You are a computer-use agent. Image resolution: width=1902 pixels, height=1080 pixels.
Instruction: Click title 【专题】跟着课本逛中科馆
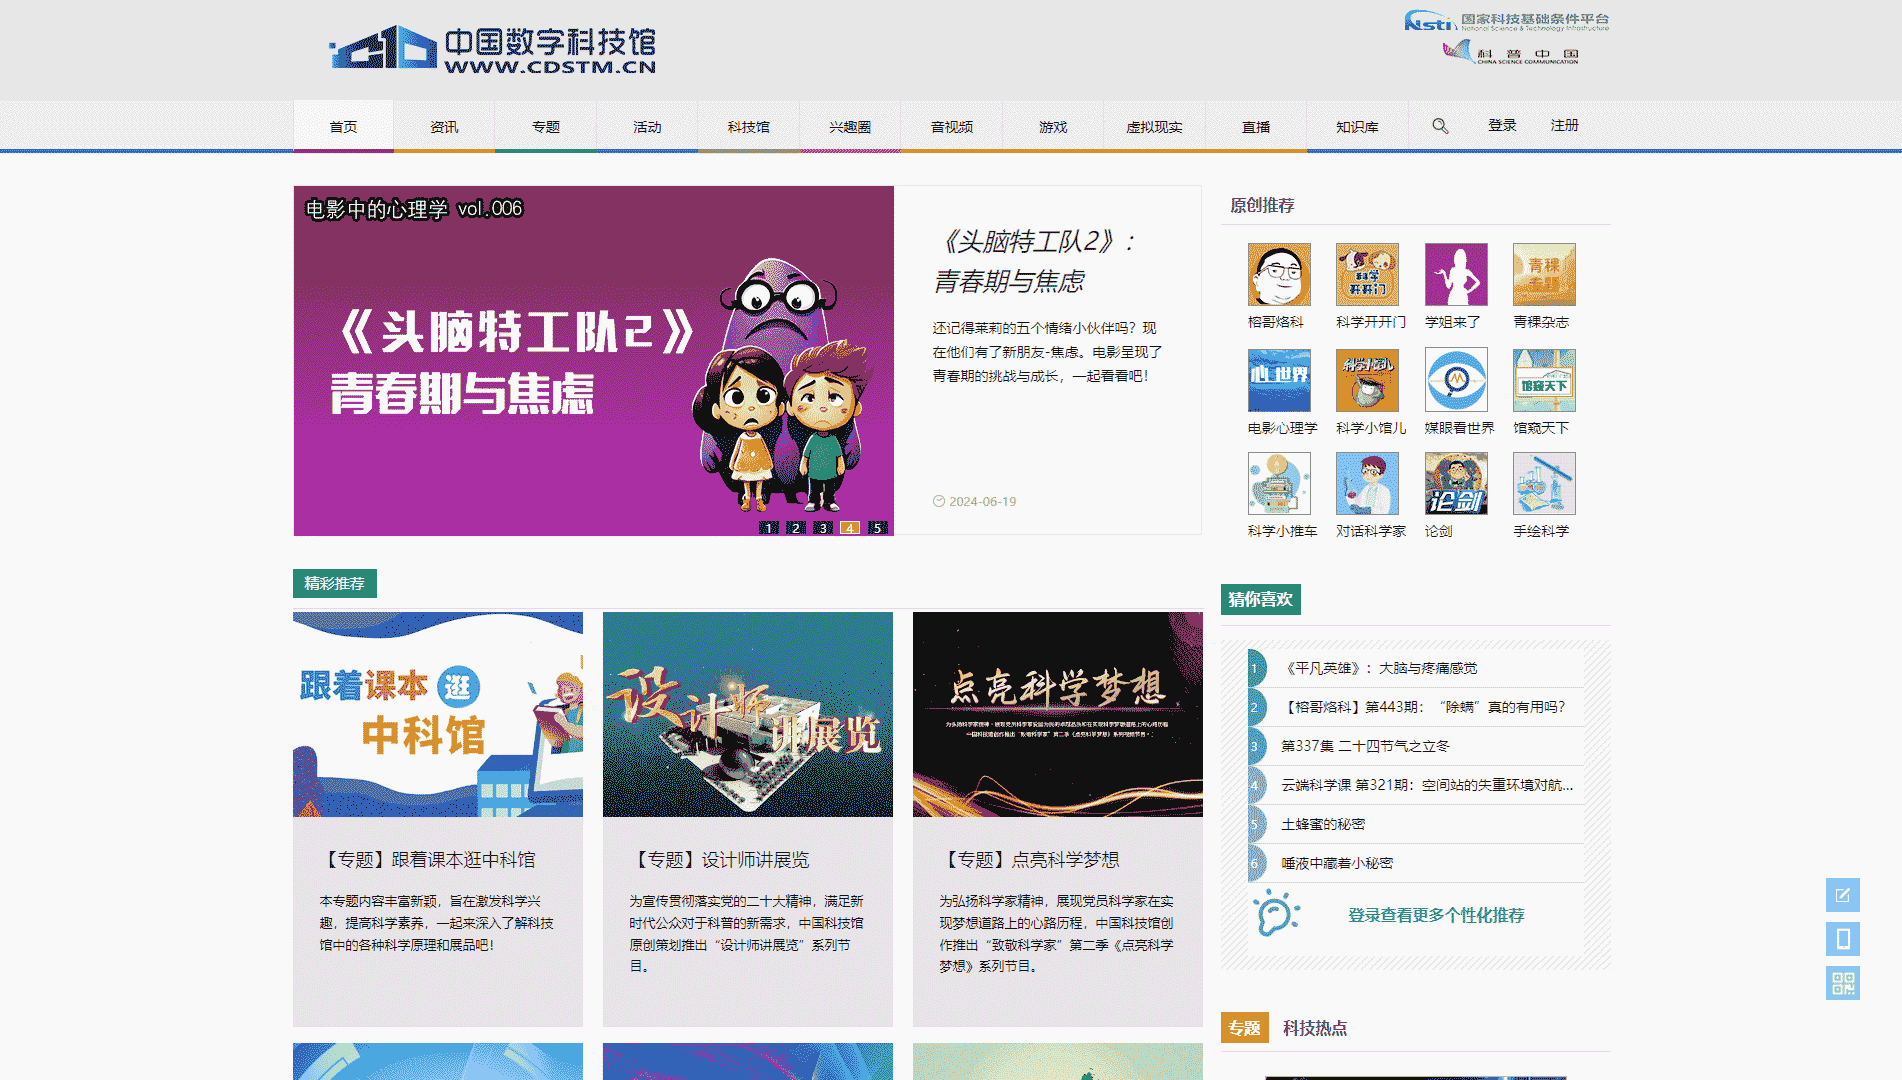(x=428, y=860)
